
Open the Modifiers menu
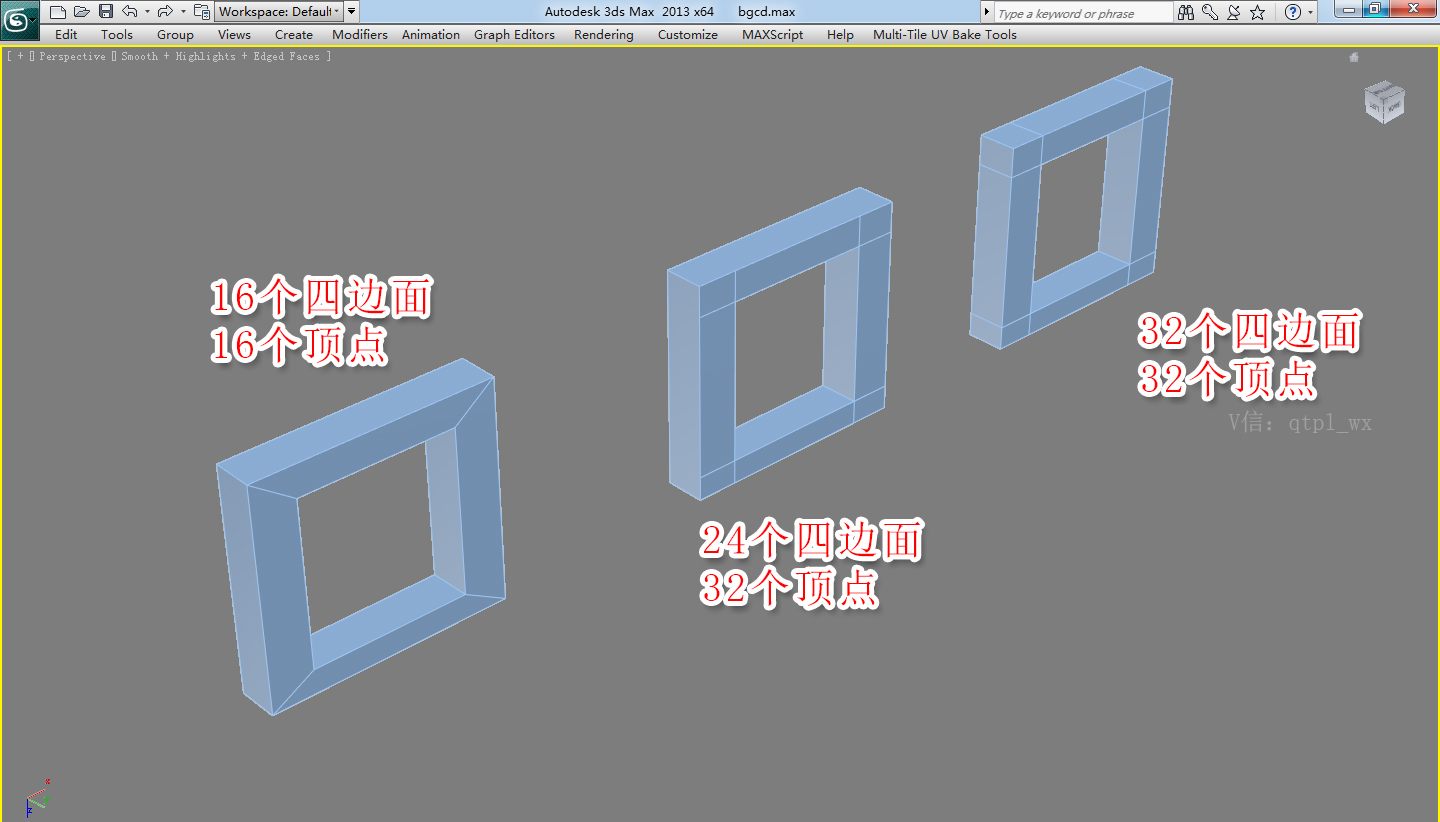[x=359, y=34]
